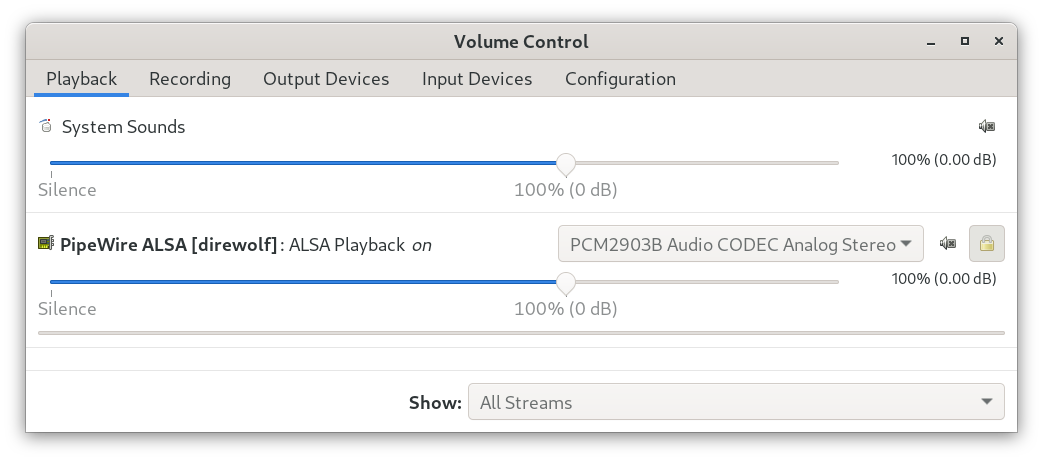Open the Output Devices tab
The height and width of the screenshot is (461, 1043).
tap(326, 78)
